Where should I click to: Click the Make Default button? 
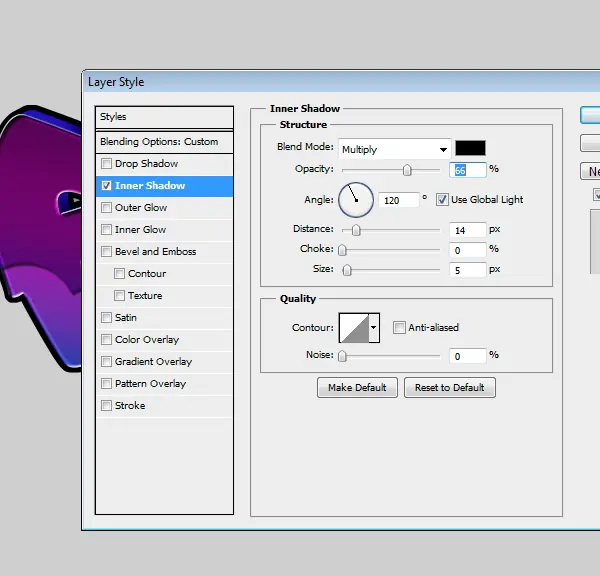(x=357, y=388)
